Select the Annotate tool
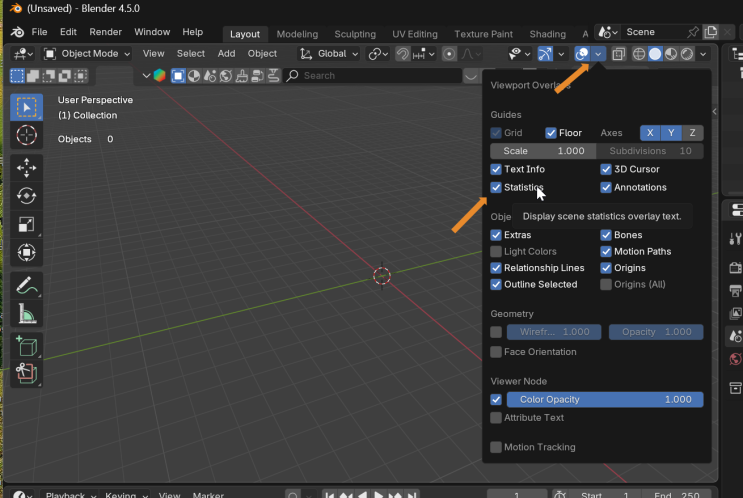The width and height of the screenshot is (743, 498). click(27, 285)
